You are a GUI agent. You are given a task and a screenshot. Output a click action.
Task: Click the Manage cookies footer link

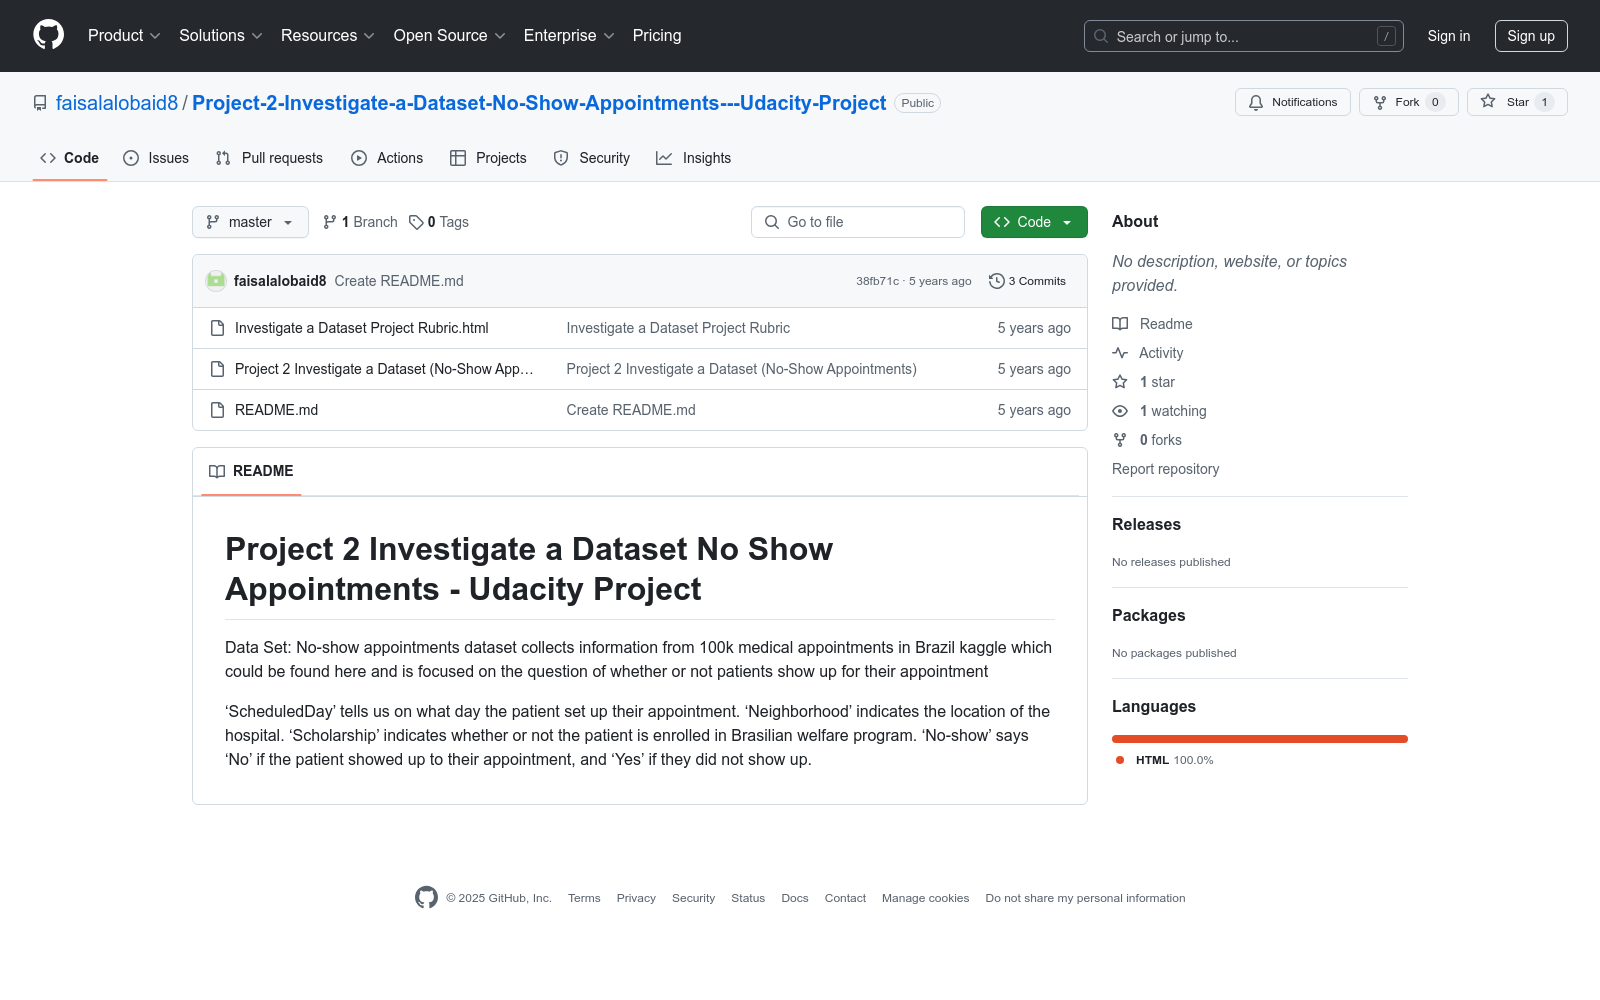point(926,898)
